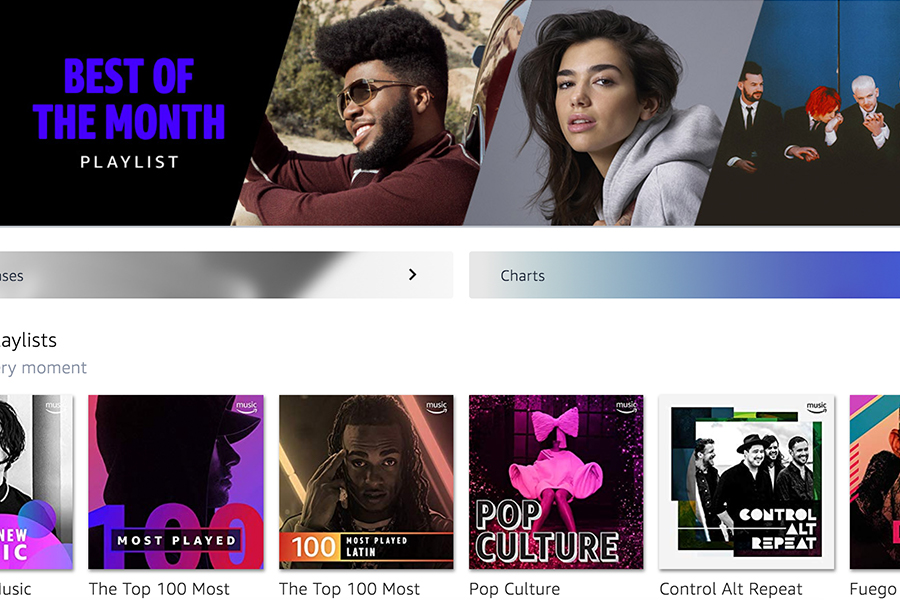The width and height of the screenshot is (900, 600).
Task: Click Amazon music logo on Latin 100 cover
Action: tap(436, 407)
